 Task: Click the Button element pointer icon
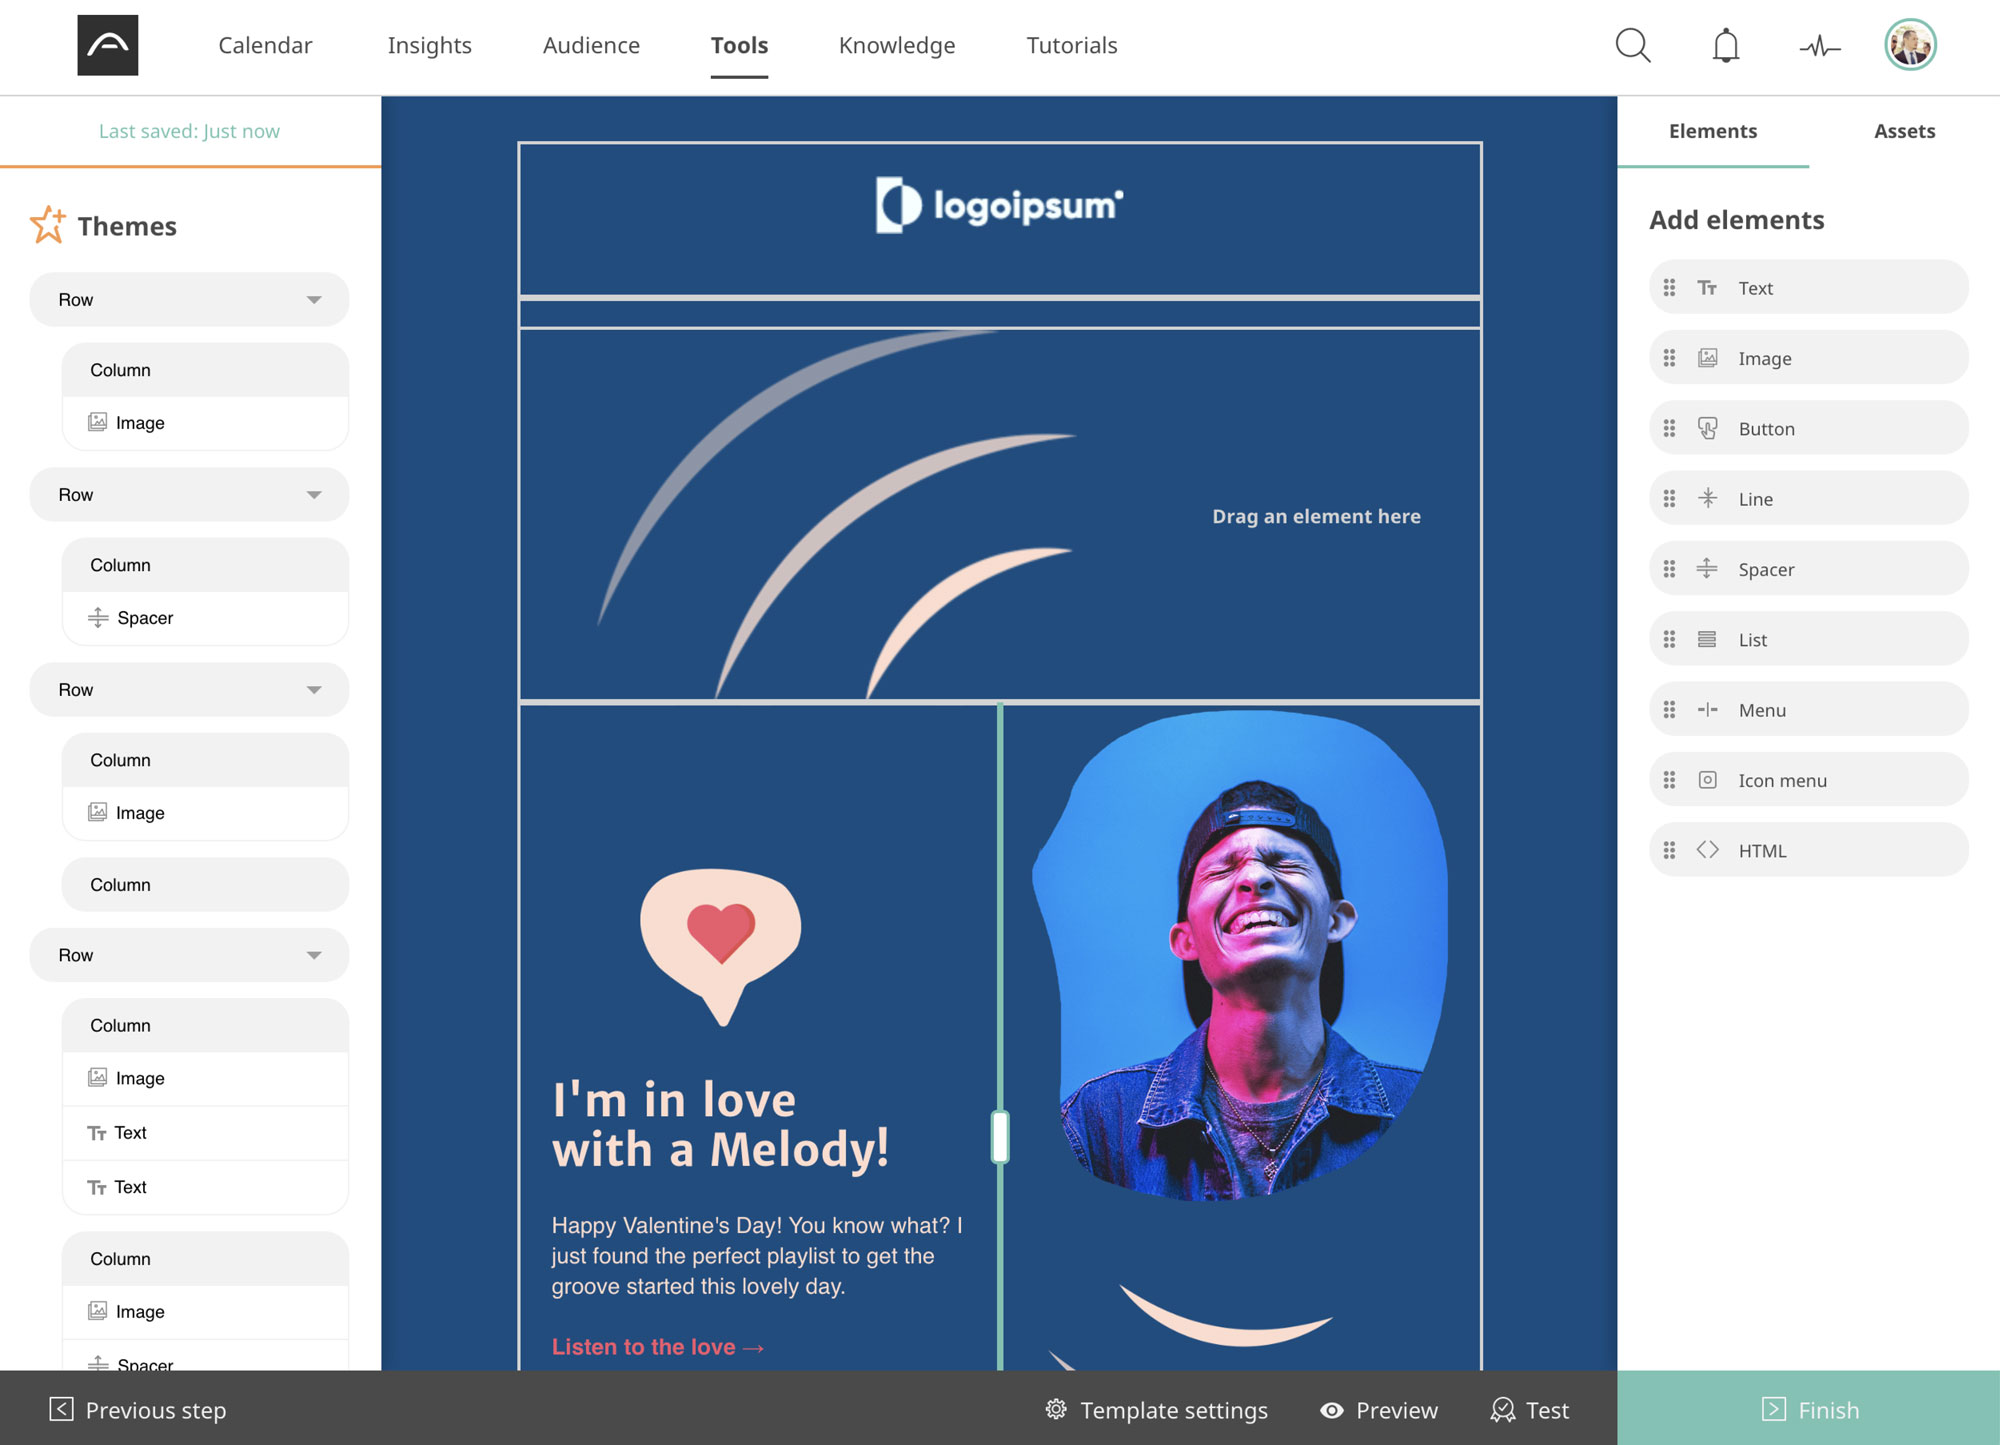1708,428
